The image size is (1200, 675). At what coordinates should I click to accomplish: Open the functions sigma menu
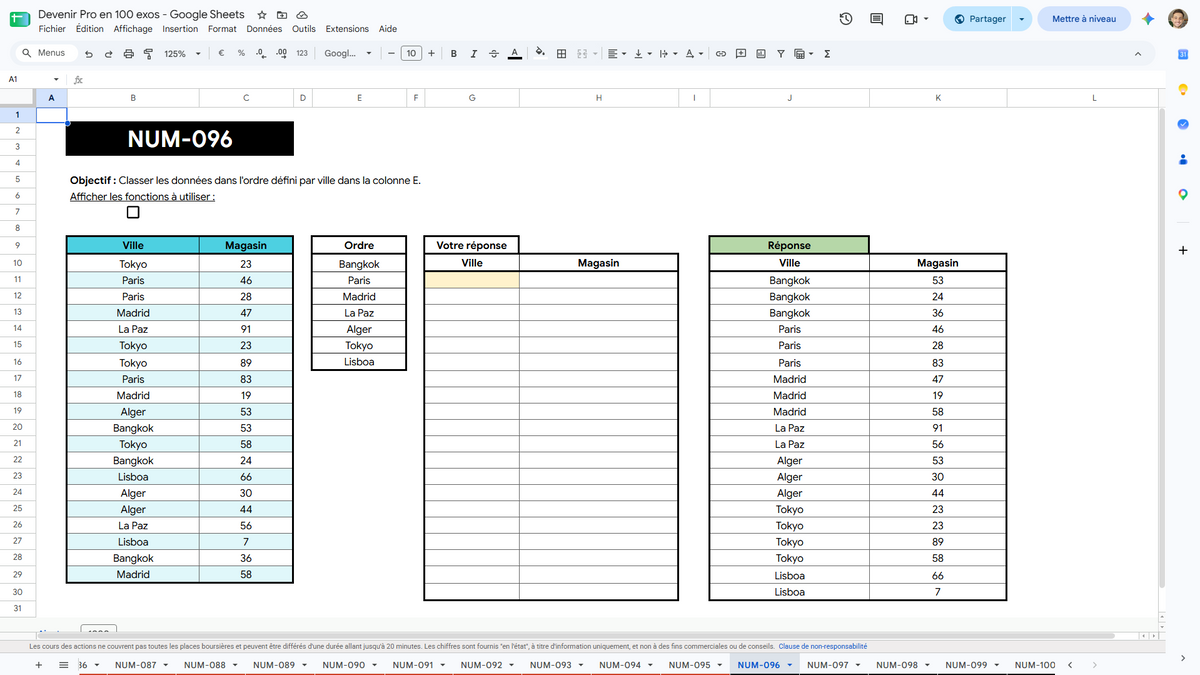coord(827,54)
